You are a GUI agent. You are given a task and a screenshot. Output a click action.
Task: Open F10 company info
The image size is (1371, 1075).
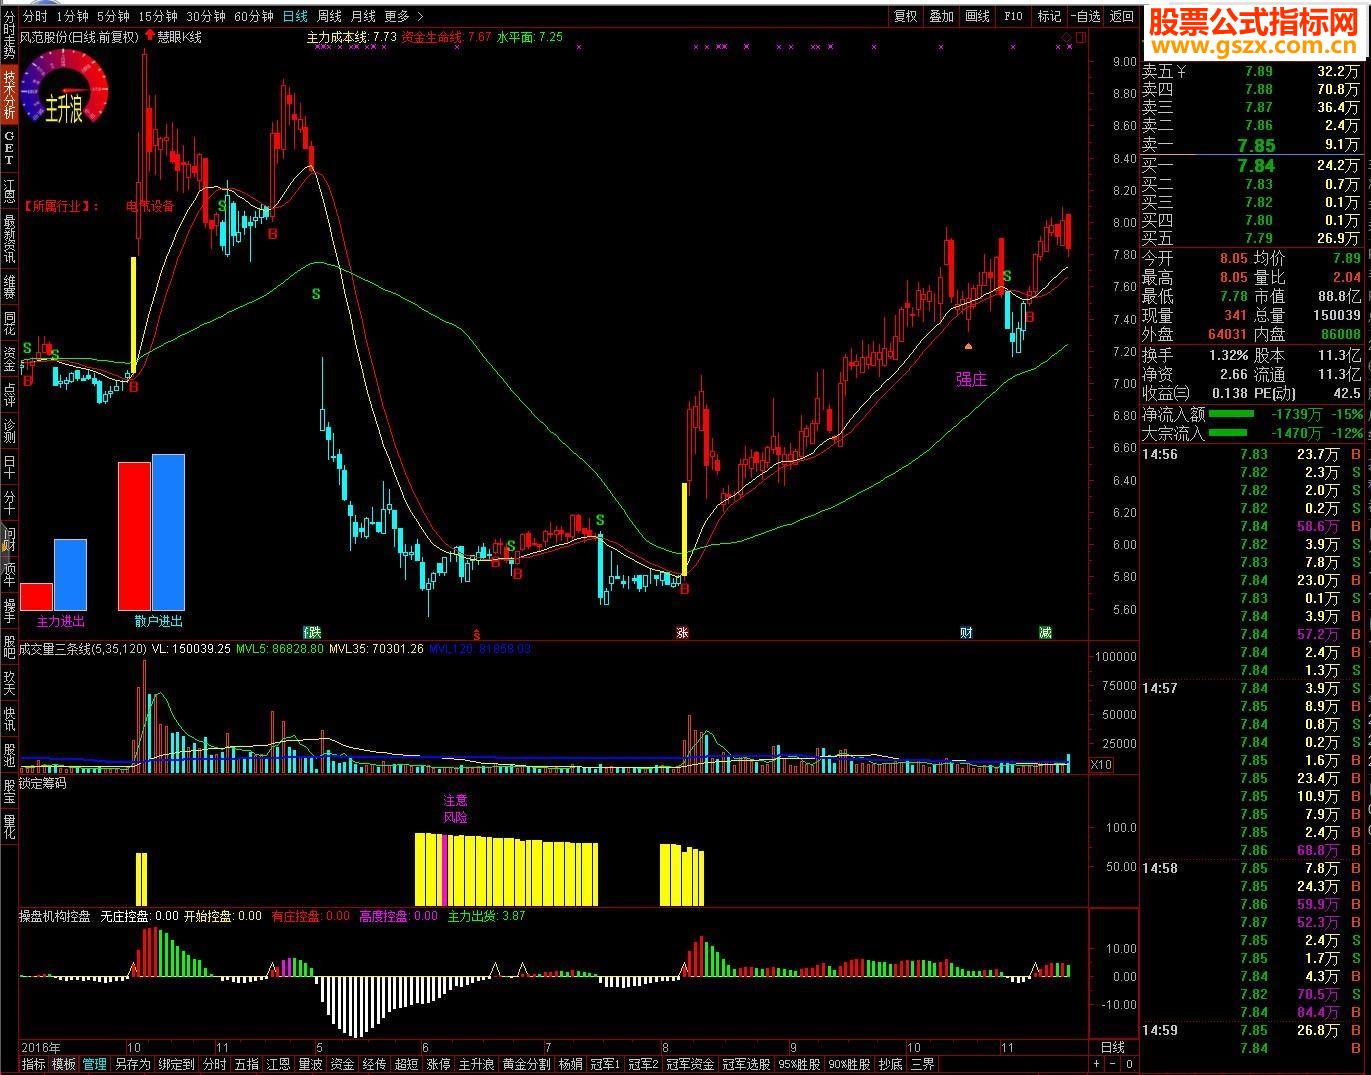1013,16
